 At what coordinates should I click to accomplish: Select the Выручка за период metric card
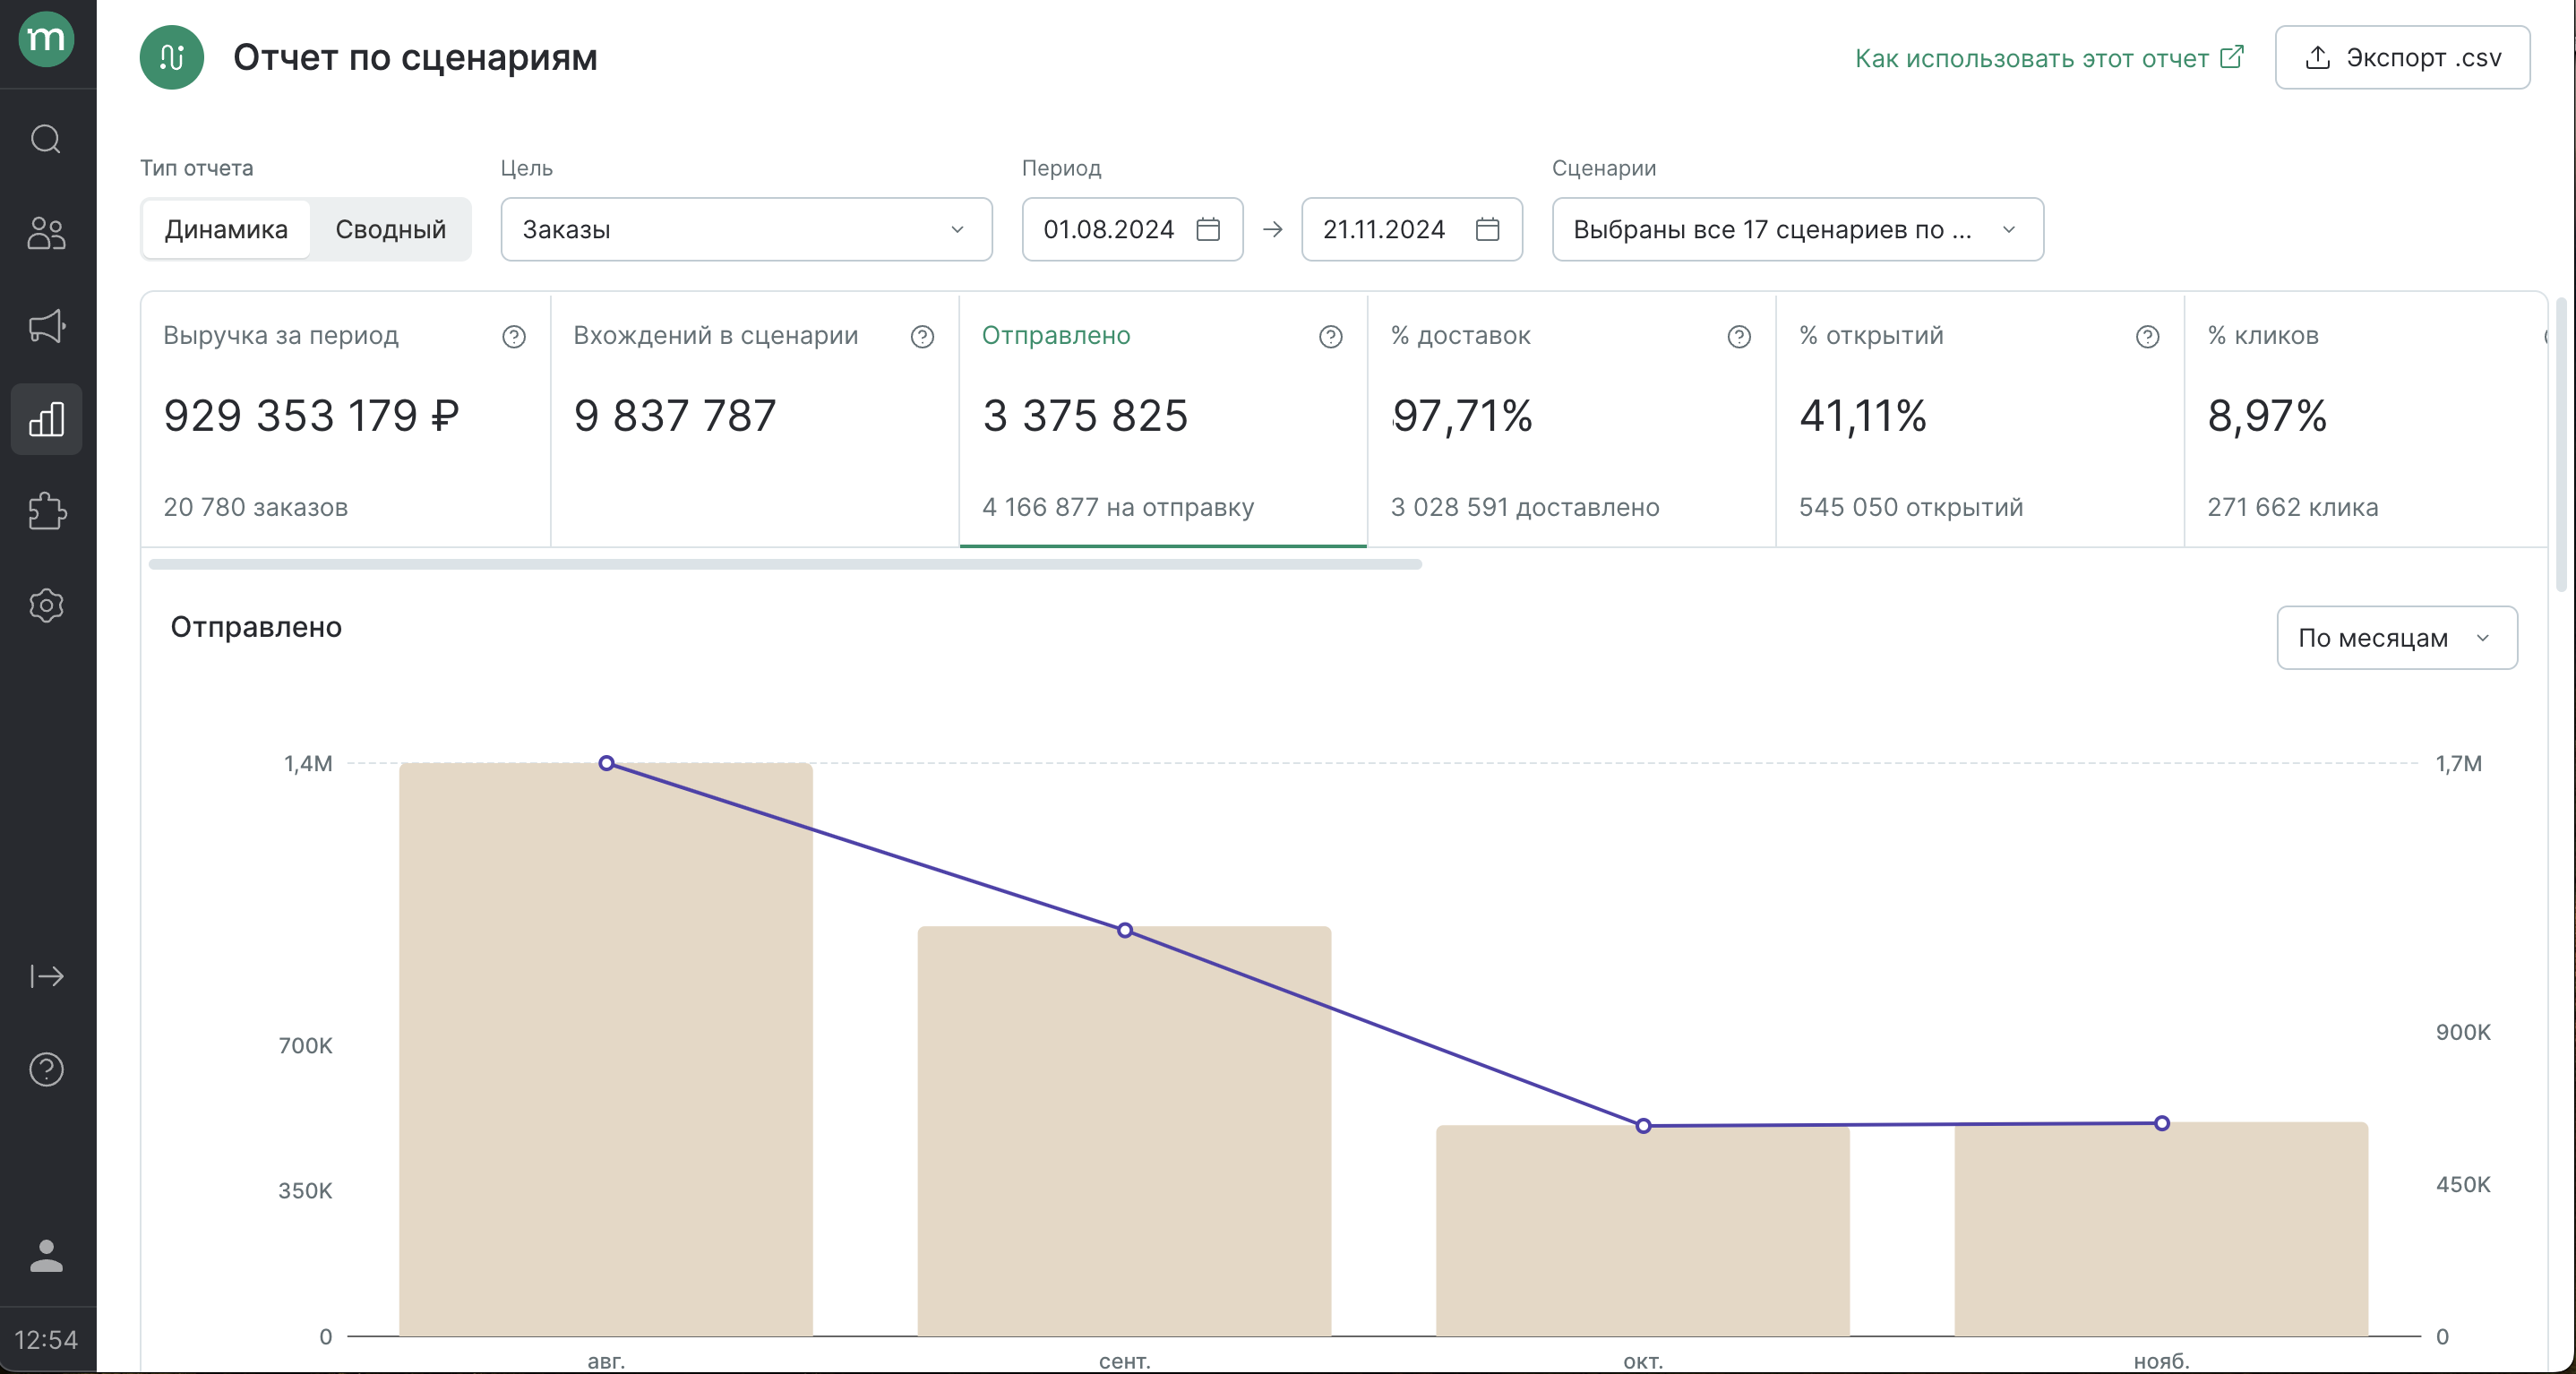tap(346, 420)
